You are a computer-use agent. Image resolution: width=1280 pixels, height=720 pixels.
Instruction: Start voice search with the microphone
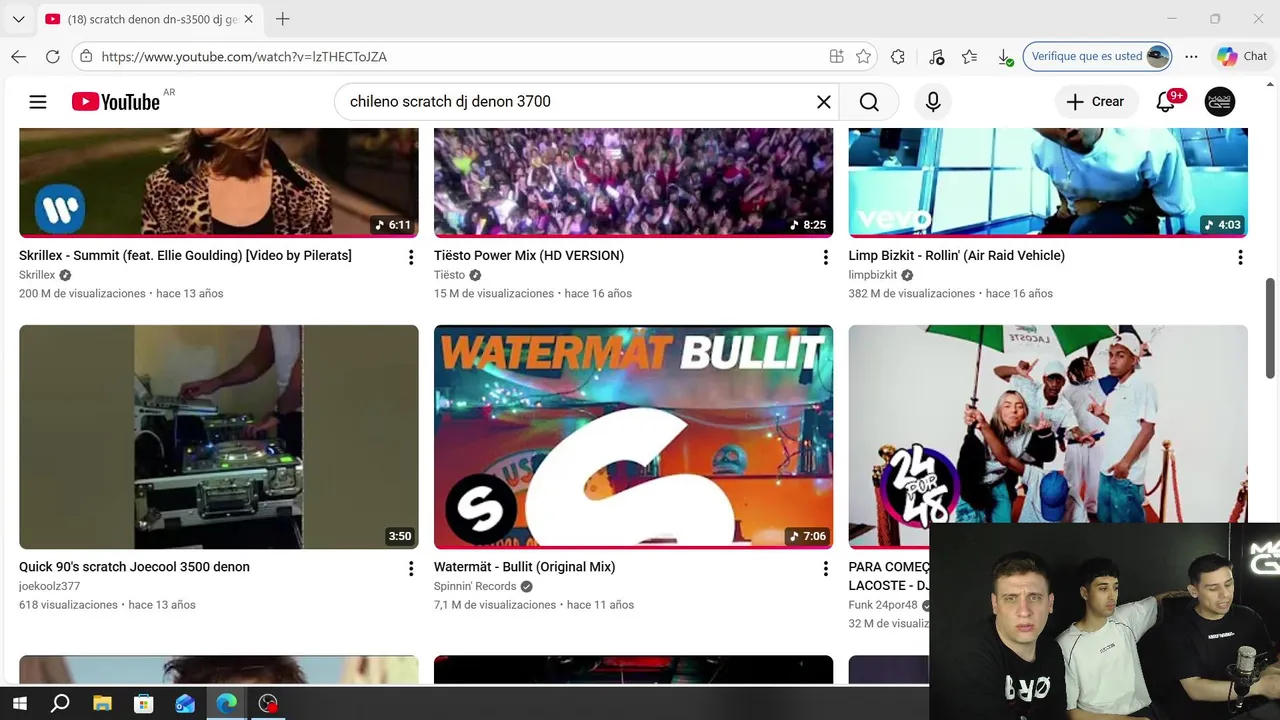tap(933, 102)
